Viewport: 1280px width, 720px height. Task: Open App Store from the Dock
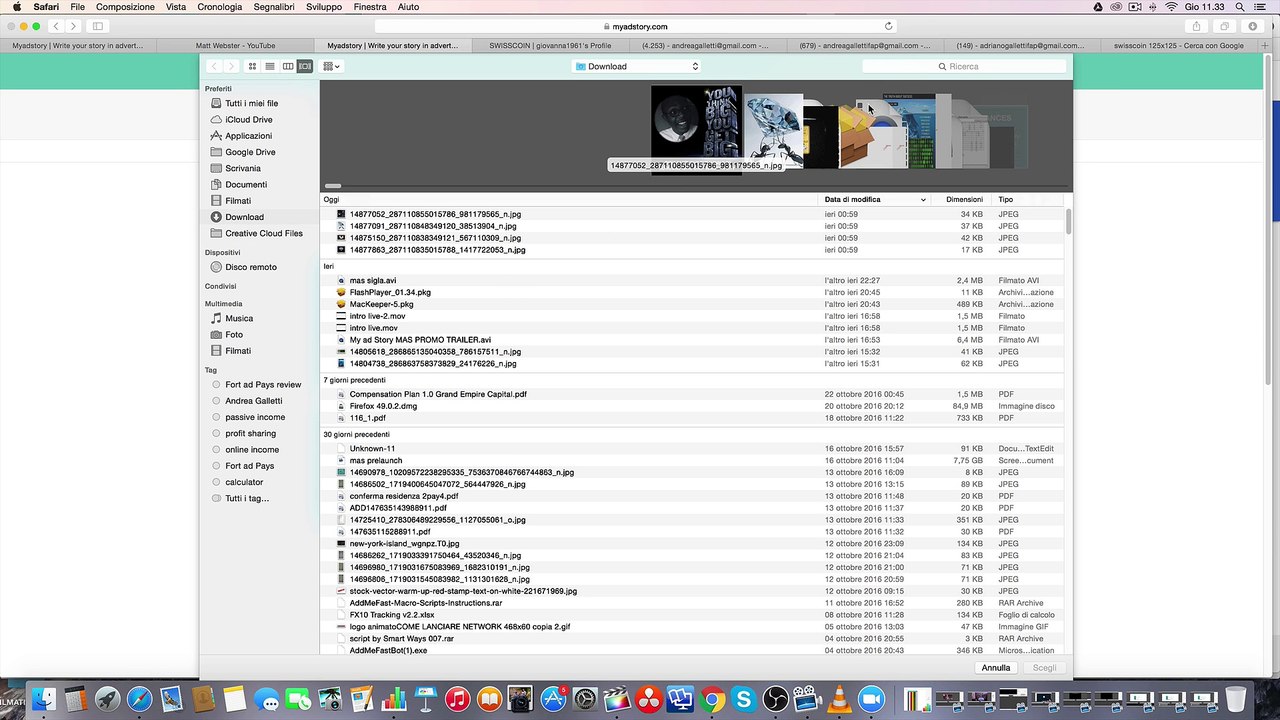point(553,699)
